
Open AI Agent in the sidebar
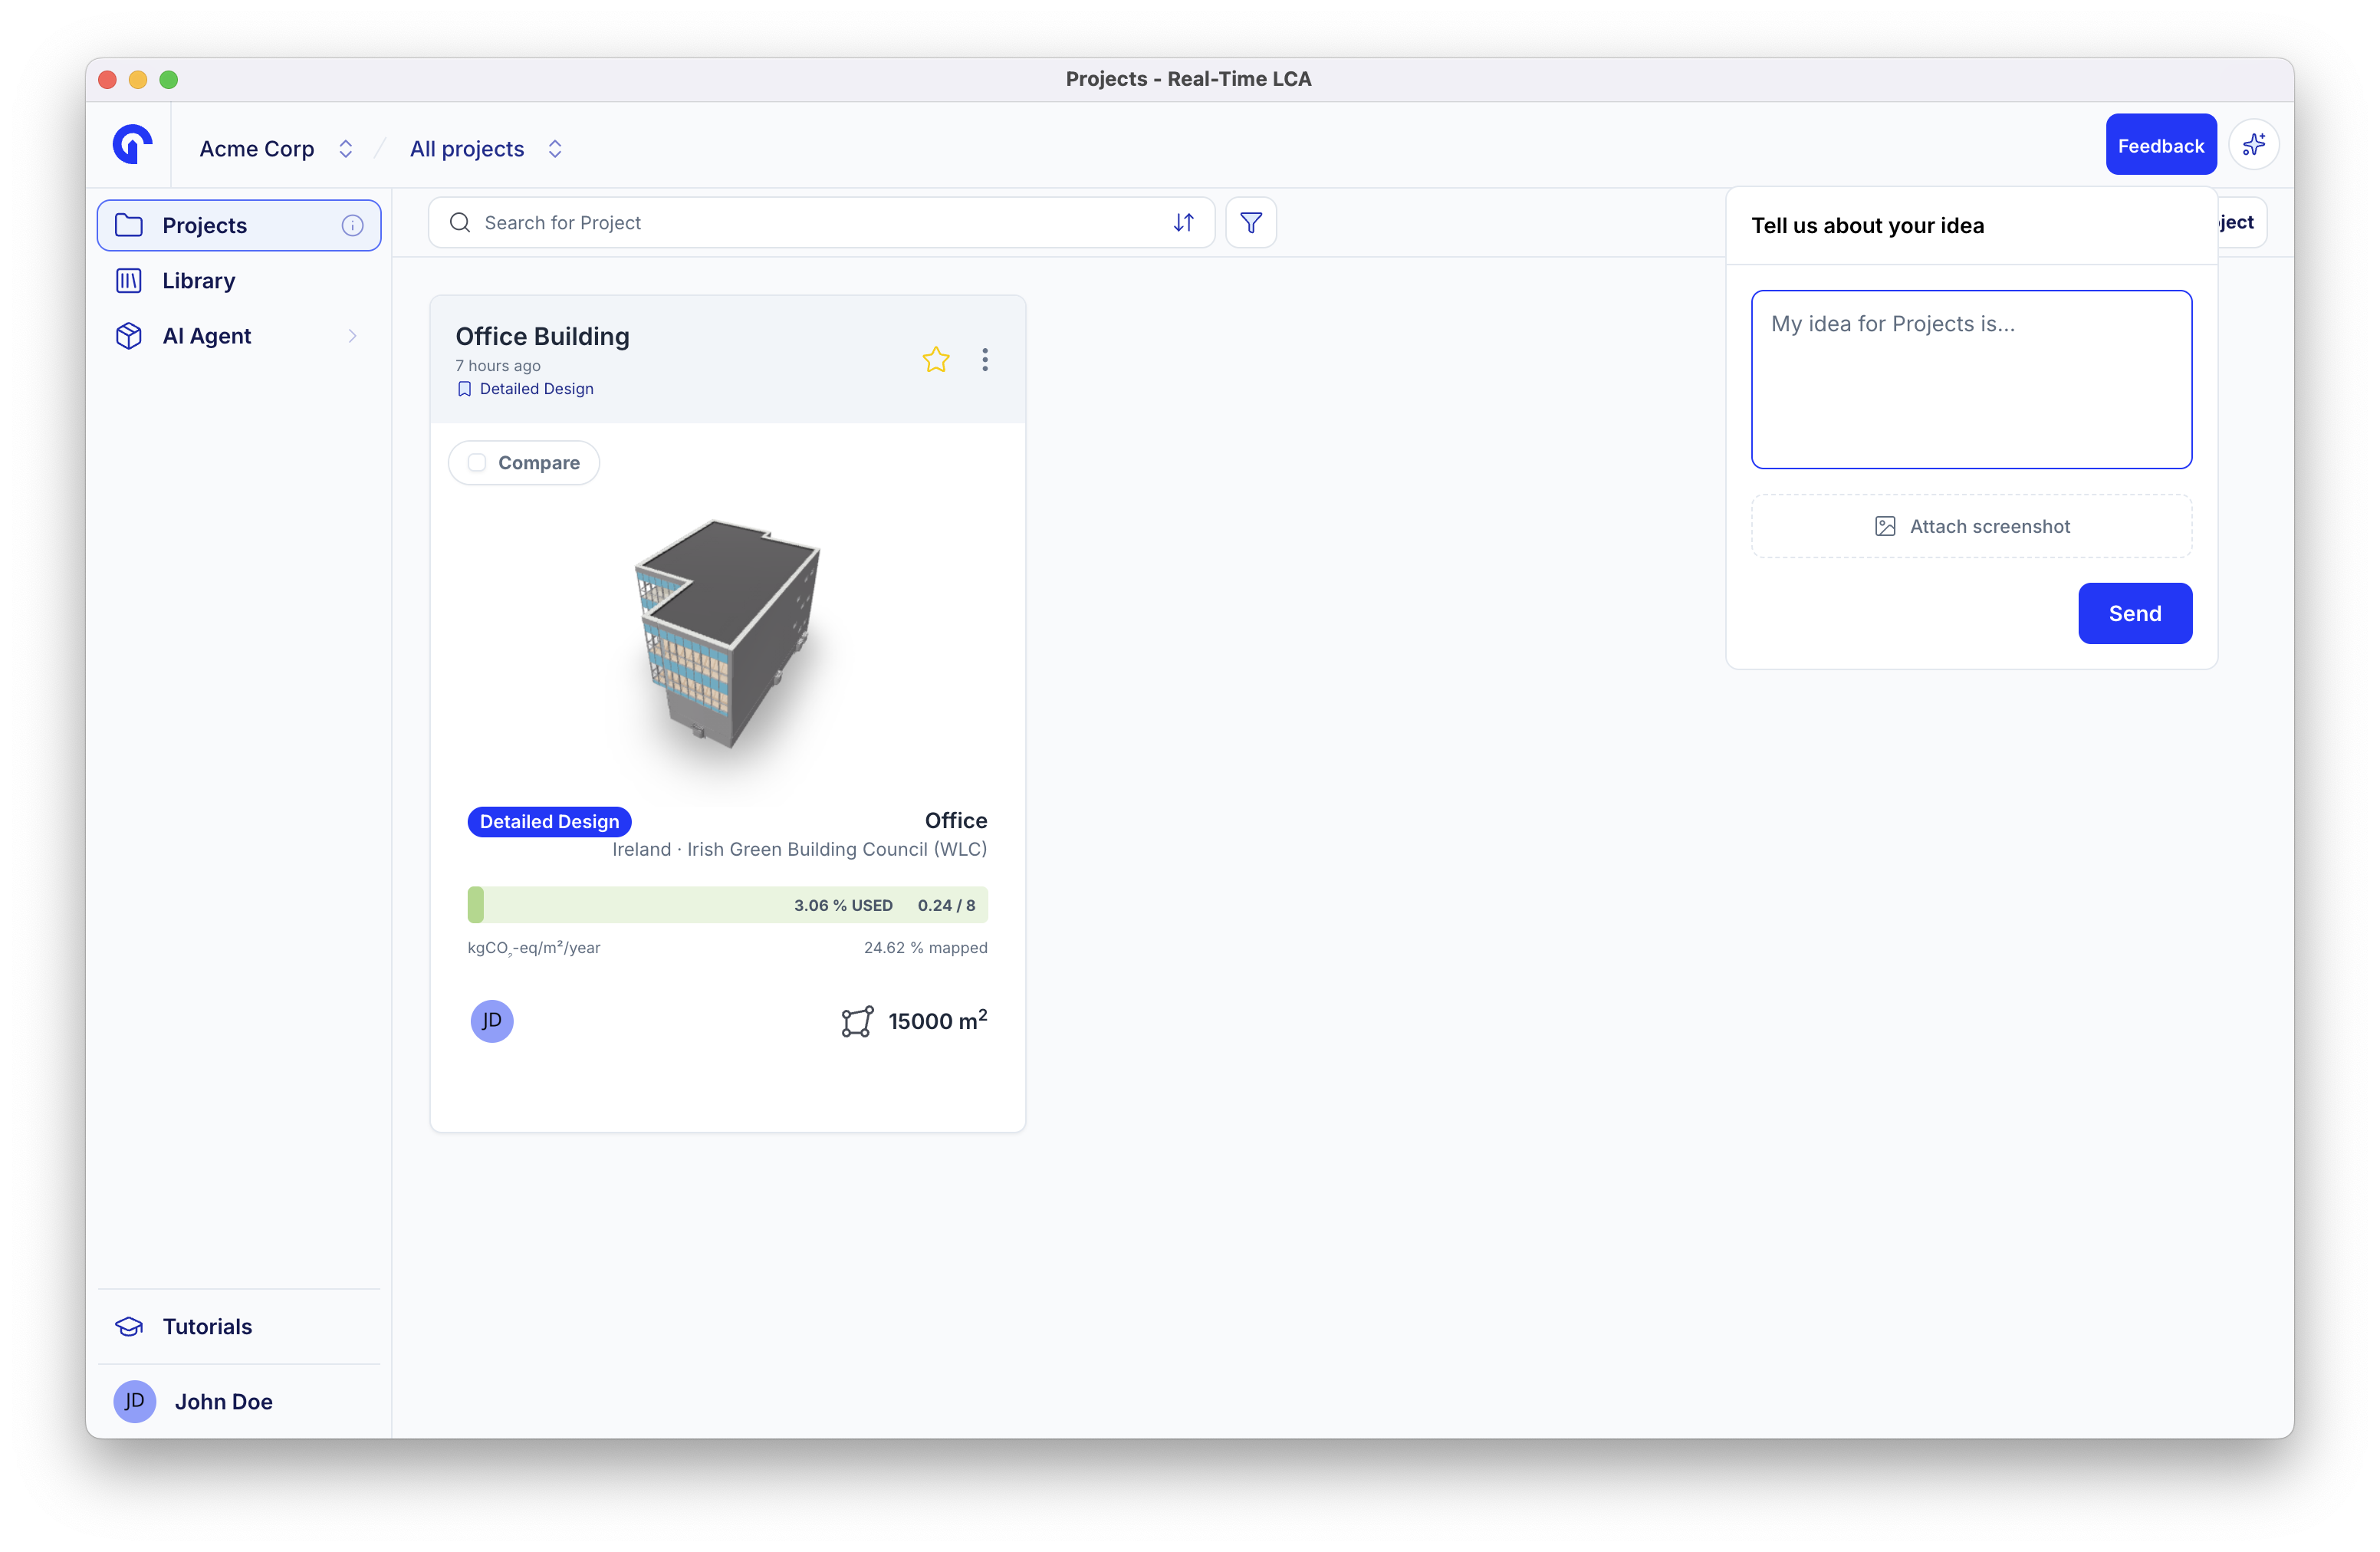(x=239, y=336)
